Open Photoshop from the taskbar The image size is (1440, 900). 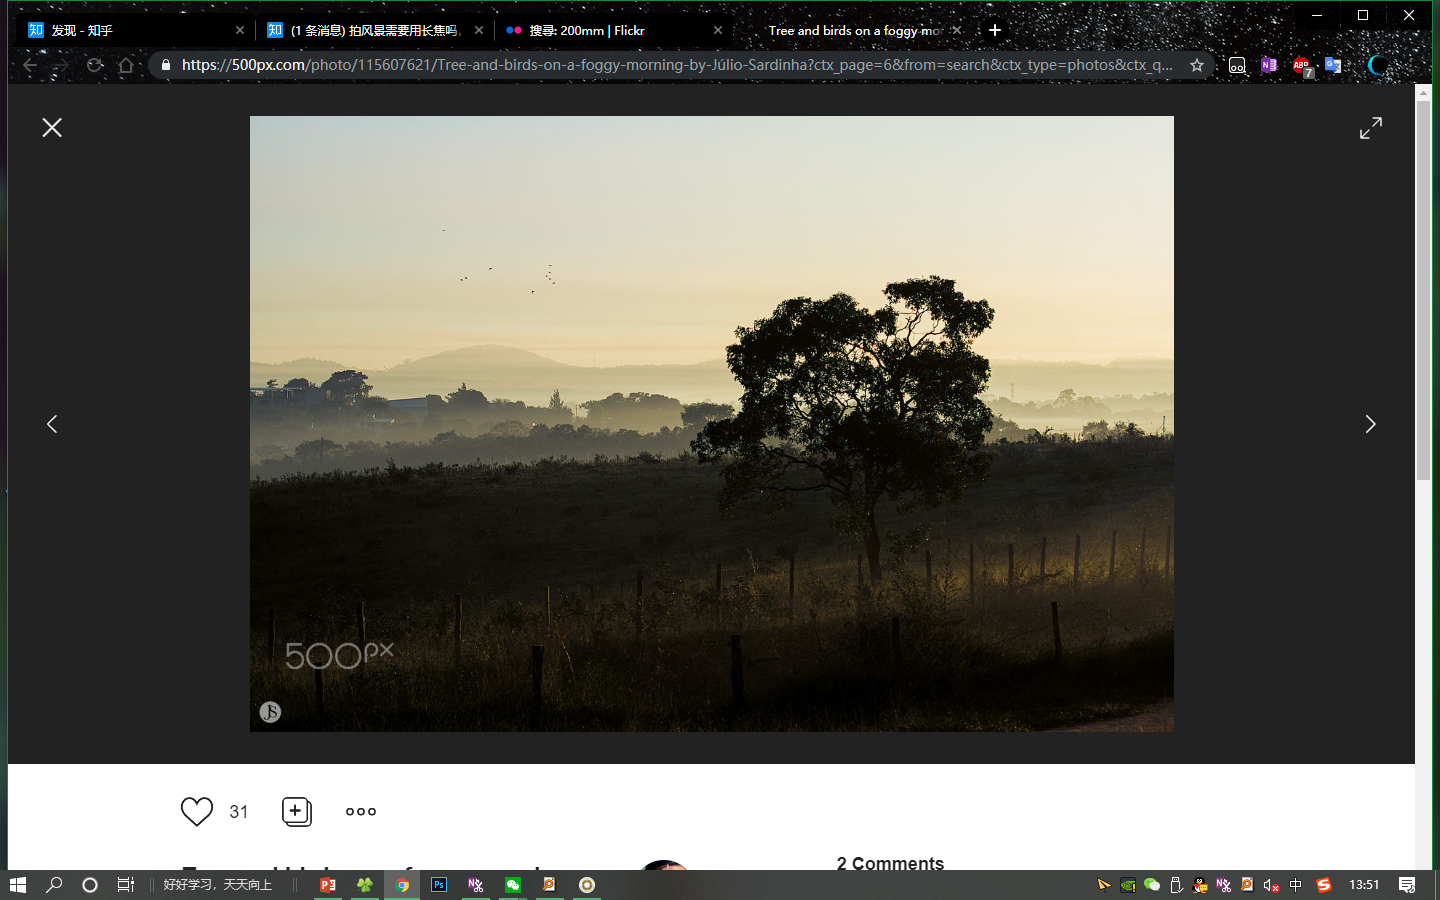pyautogui.click(x=439, y=885)
